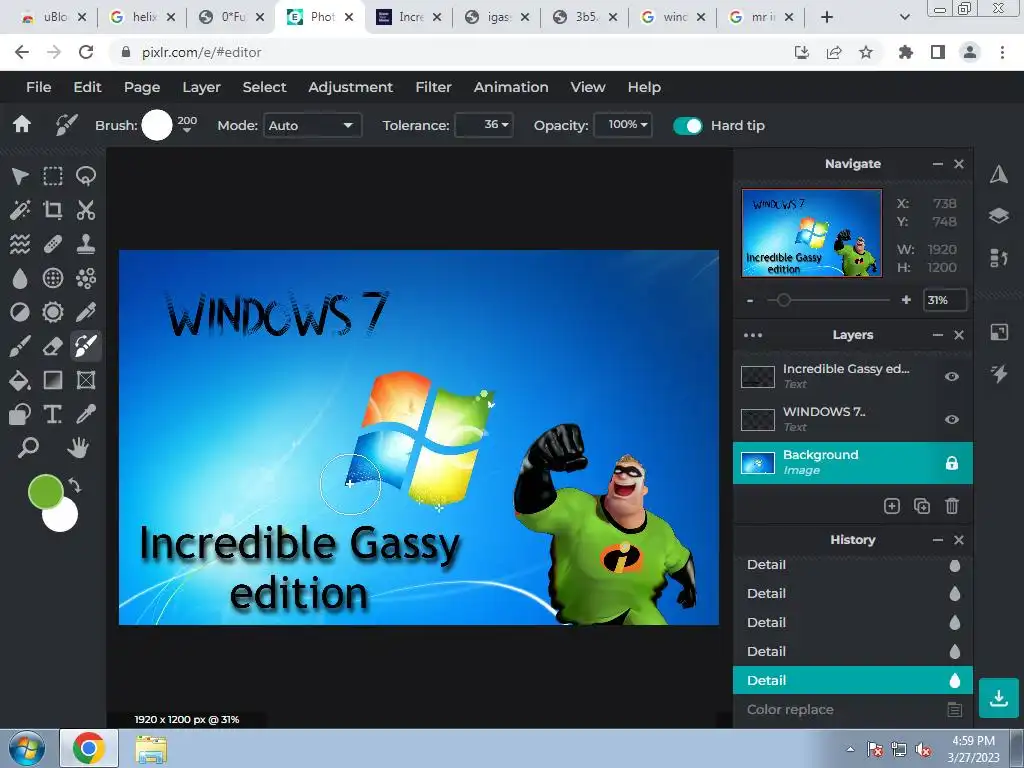This screenshot has width=1024, height=768.
Task: Open the Tolerance value dropdown
Action: [x=484, y=125]
